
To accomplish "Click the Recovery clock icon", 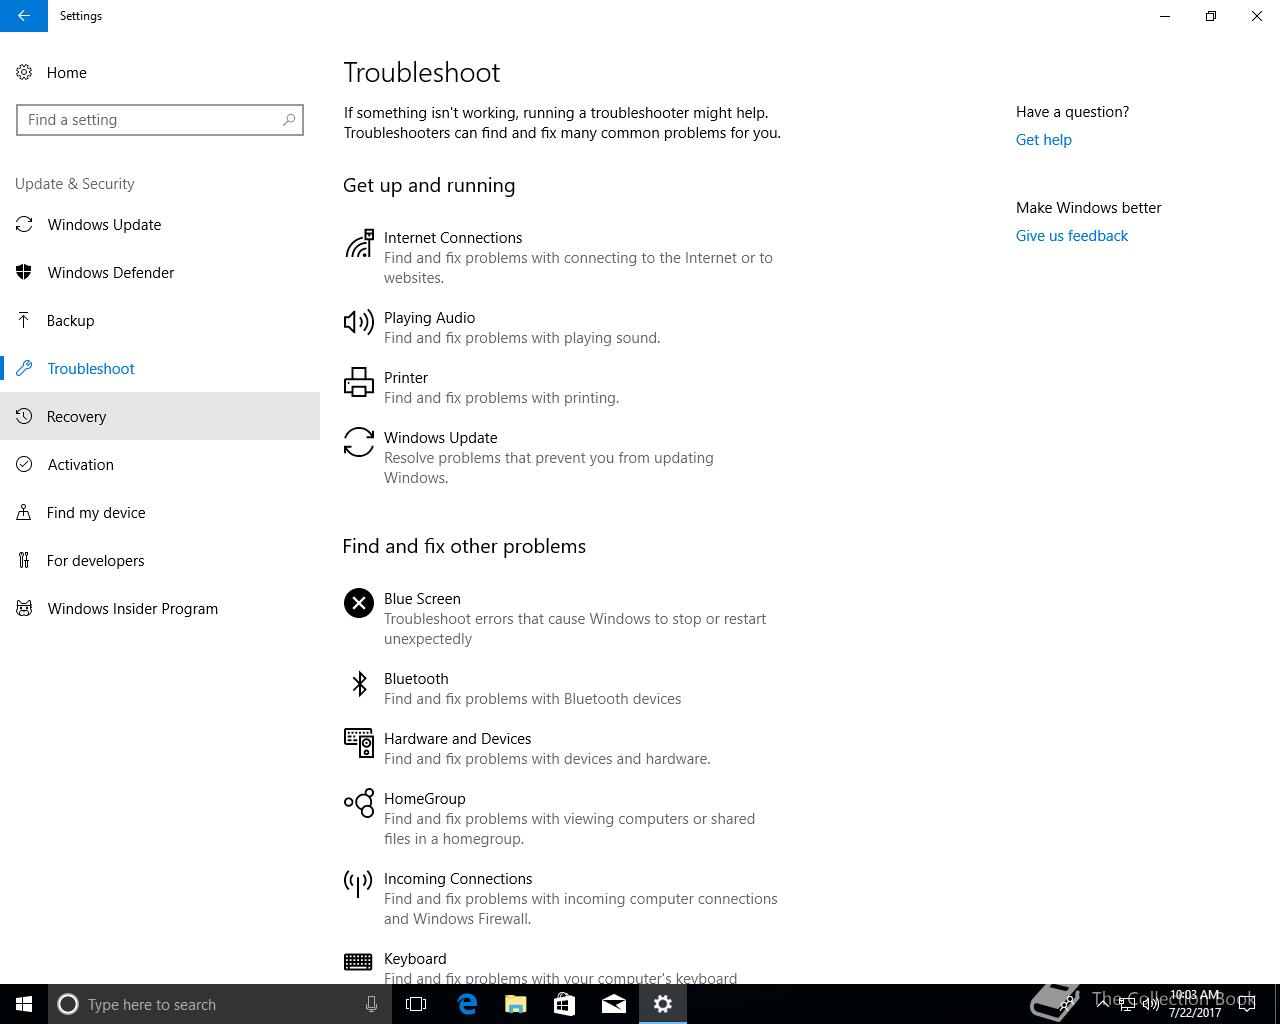I will (x=24, y=416).
